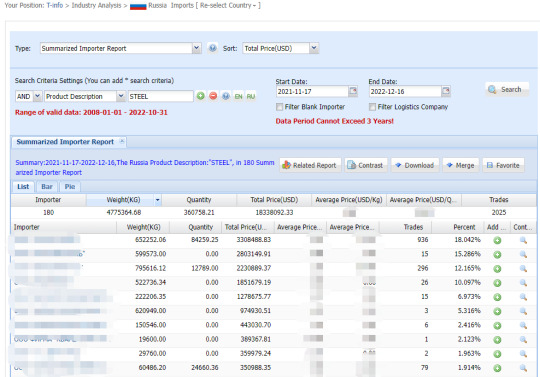Switch to the List tab
The height and width of the screenshot is (377, 540).
(23, 187)
